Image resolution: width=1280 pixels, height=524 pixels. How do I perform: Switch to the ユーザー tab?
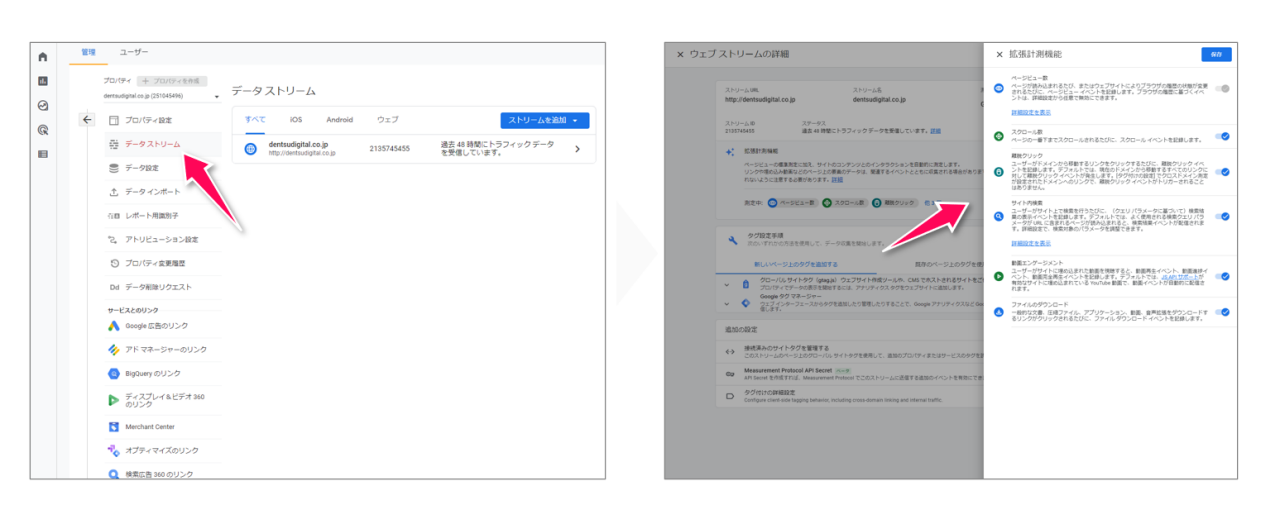coord(134,52)
